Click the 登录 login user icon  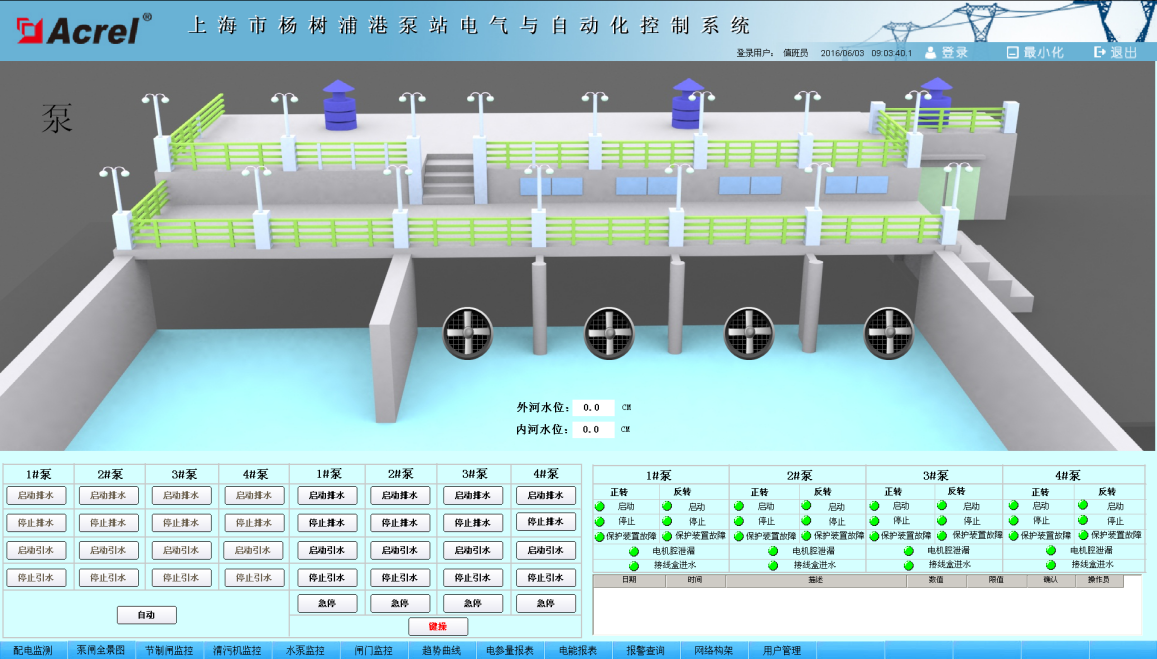[930, 52]
